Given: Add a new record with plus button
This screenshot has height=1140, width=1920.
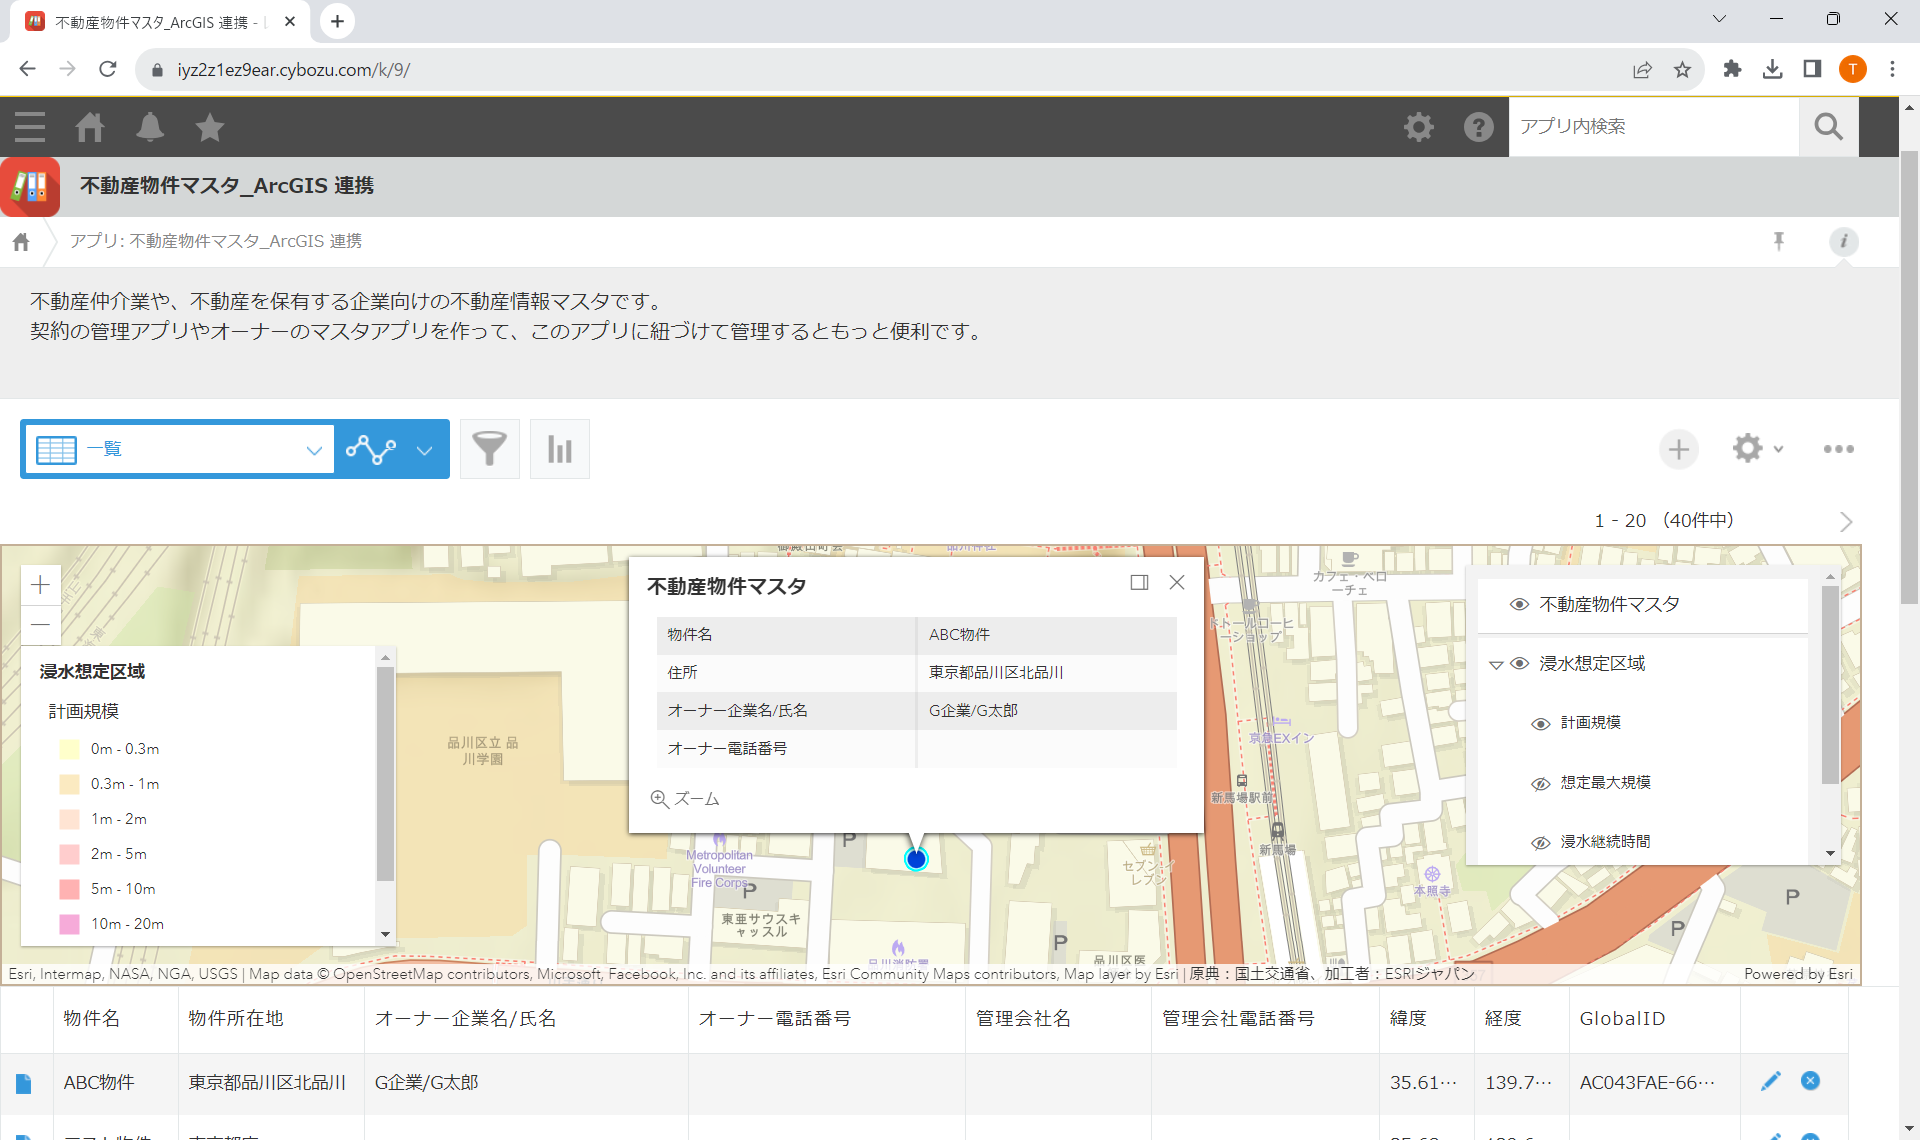Looking at the screenshot, I should pos(1678,449).
